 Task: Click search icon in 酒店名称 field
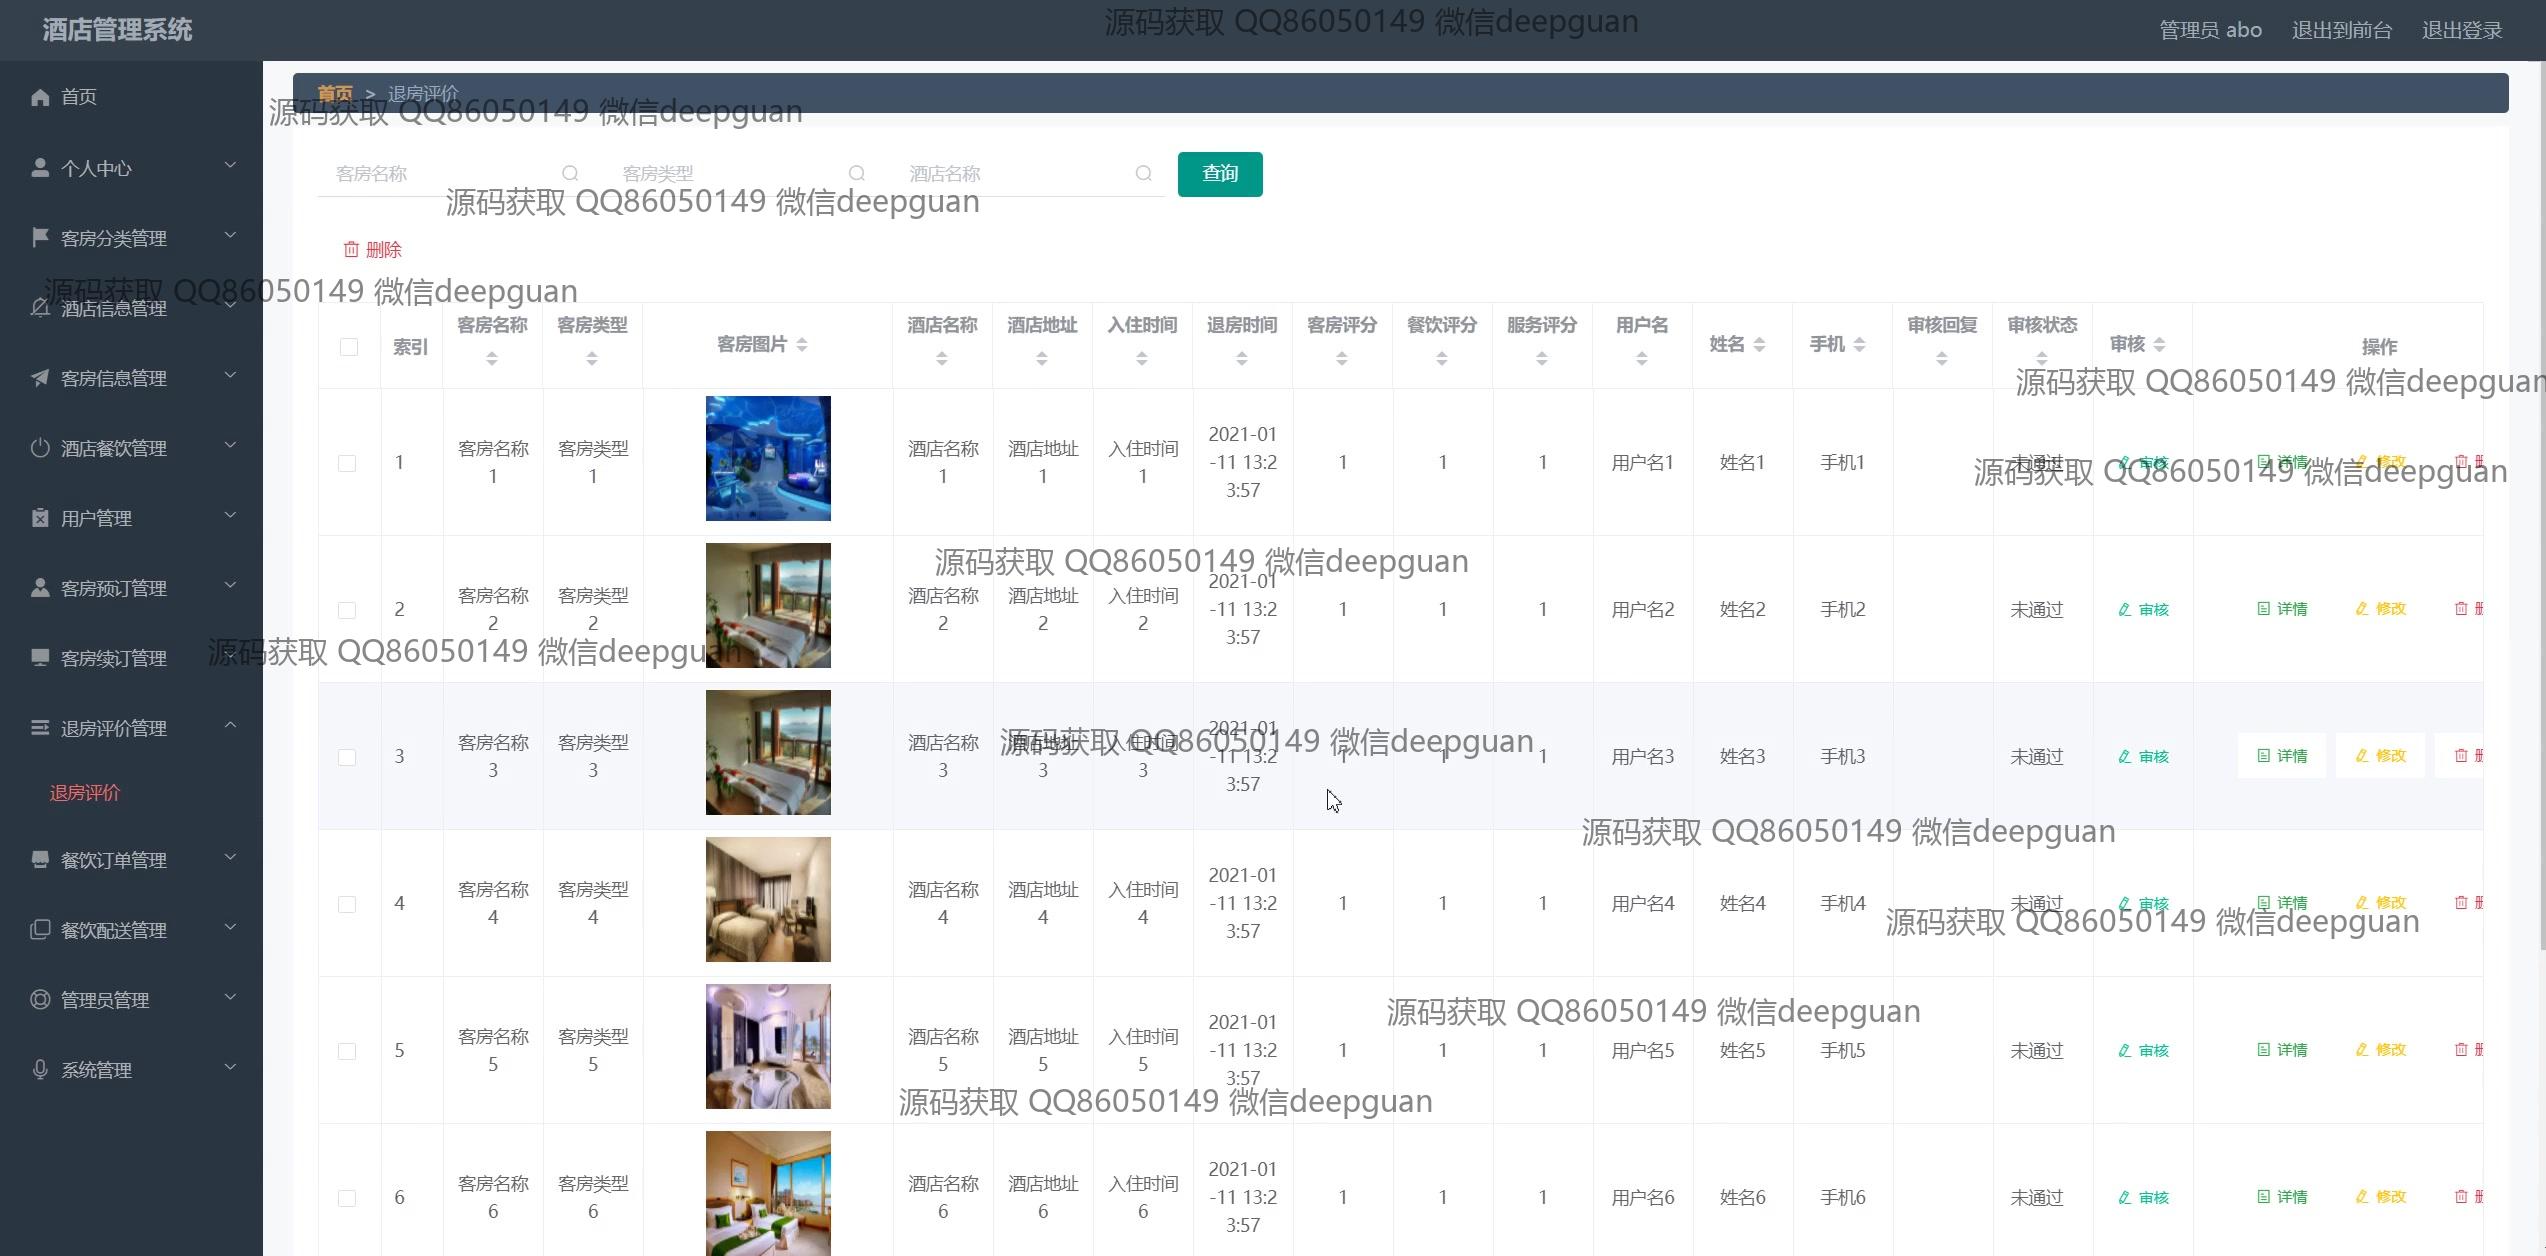pyautogui.click(x=1143, y=173)
